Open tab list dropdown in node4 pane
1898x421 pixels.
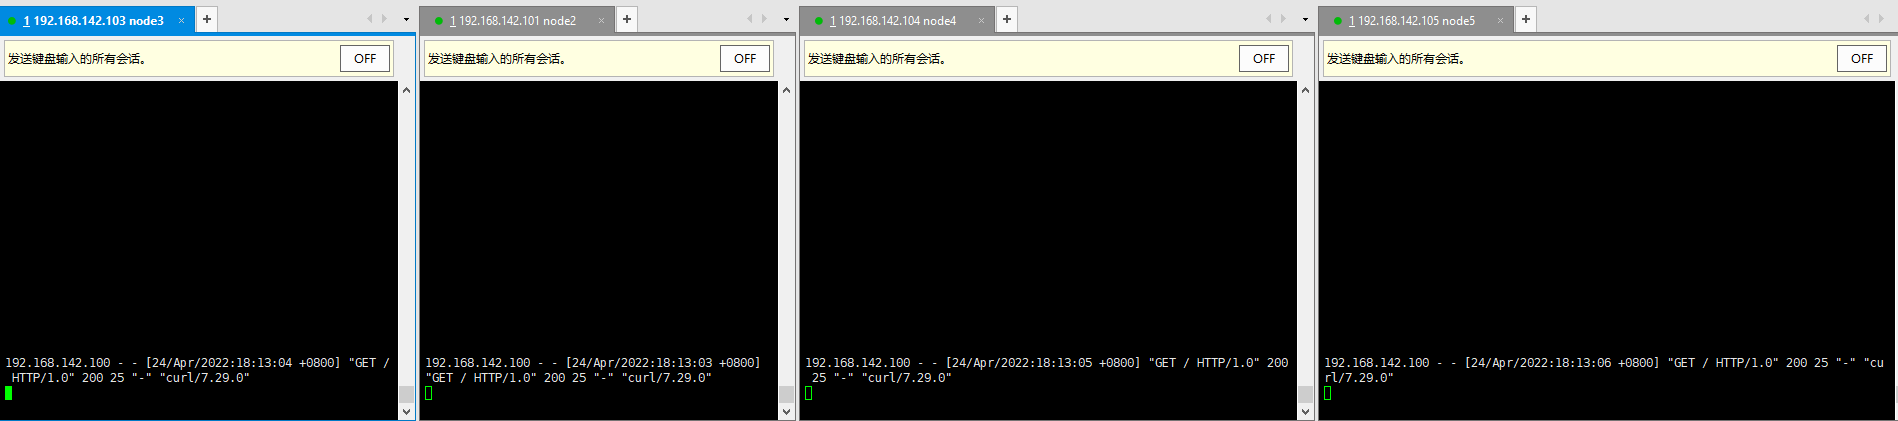(1305, 19)
